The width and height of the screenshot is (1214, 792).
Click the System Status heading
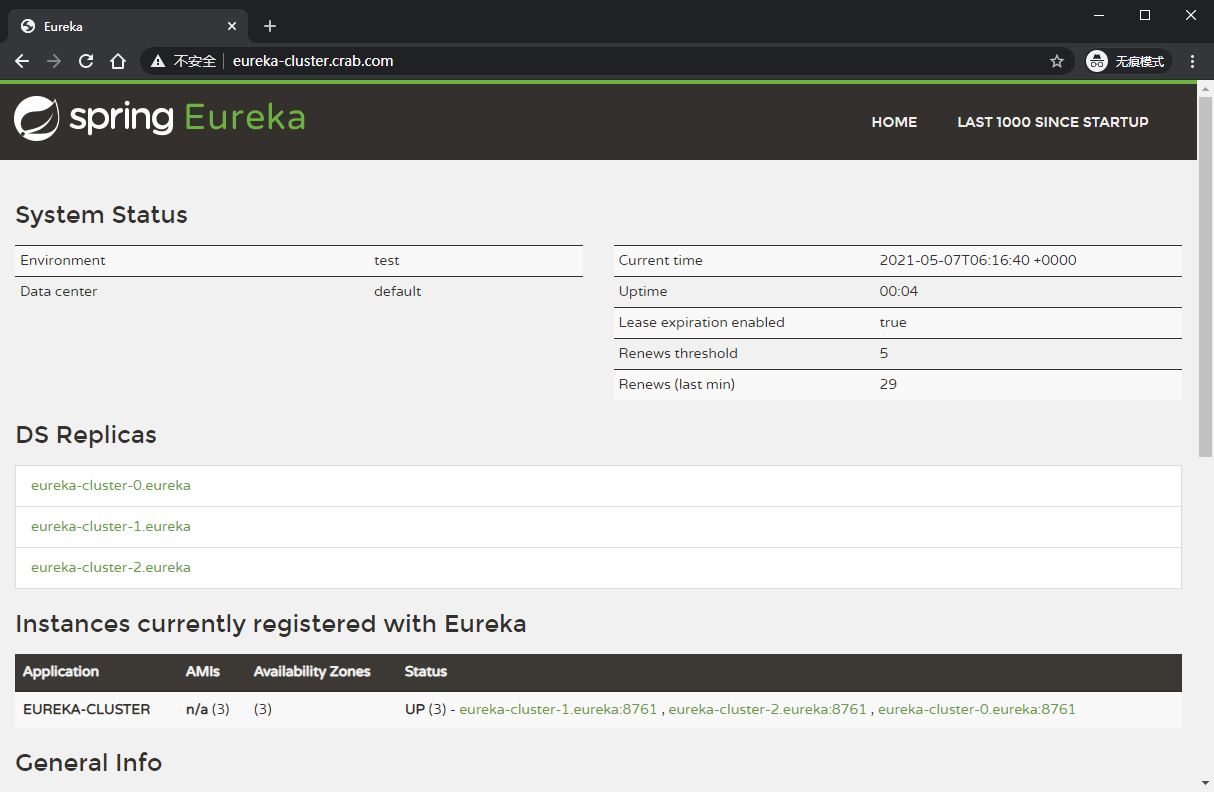pos(102,215)
